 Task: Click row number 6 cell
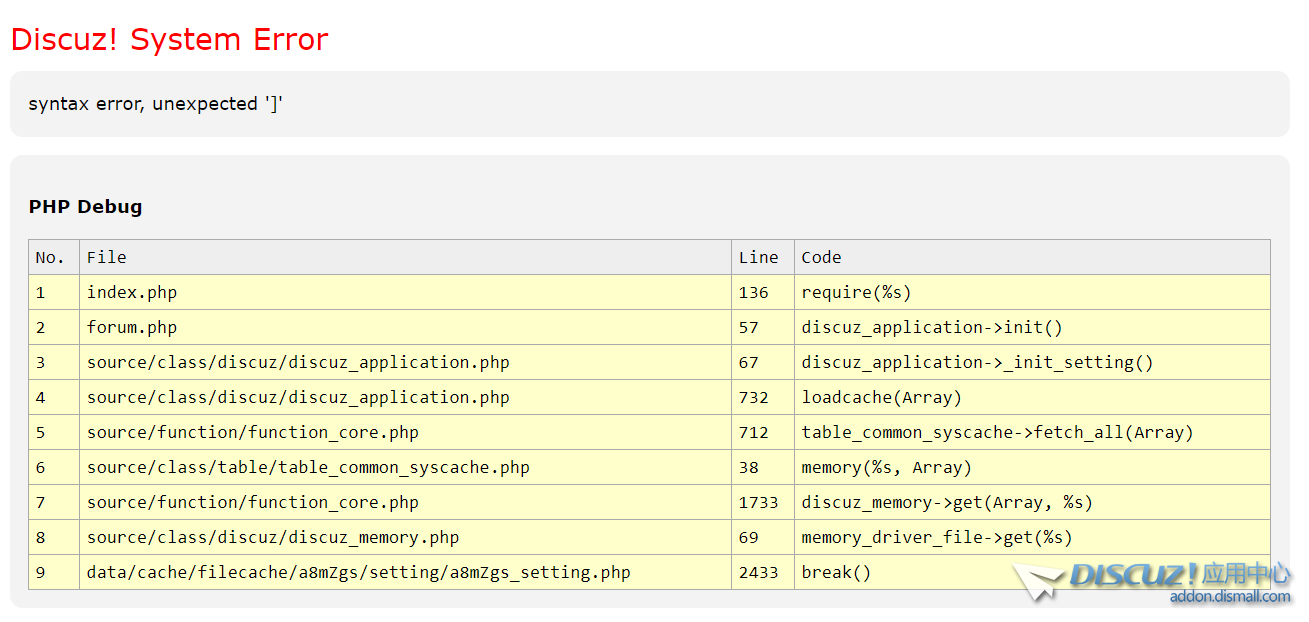tap(54, 467)
